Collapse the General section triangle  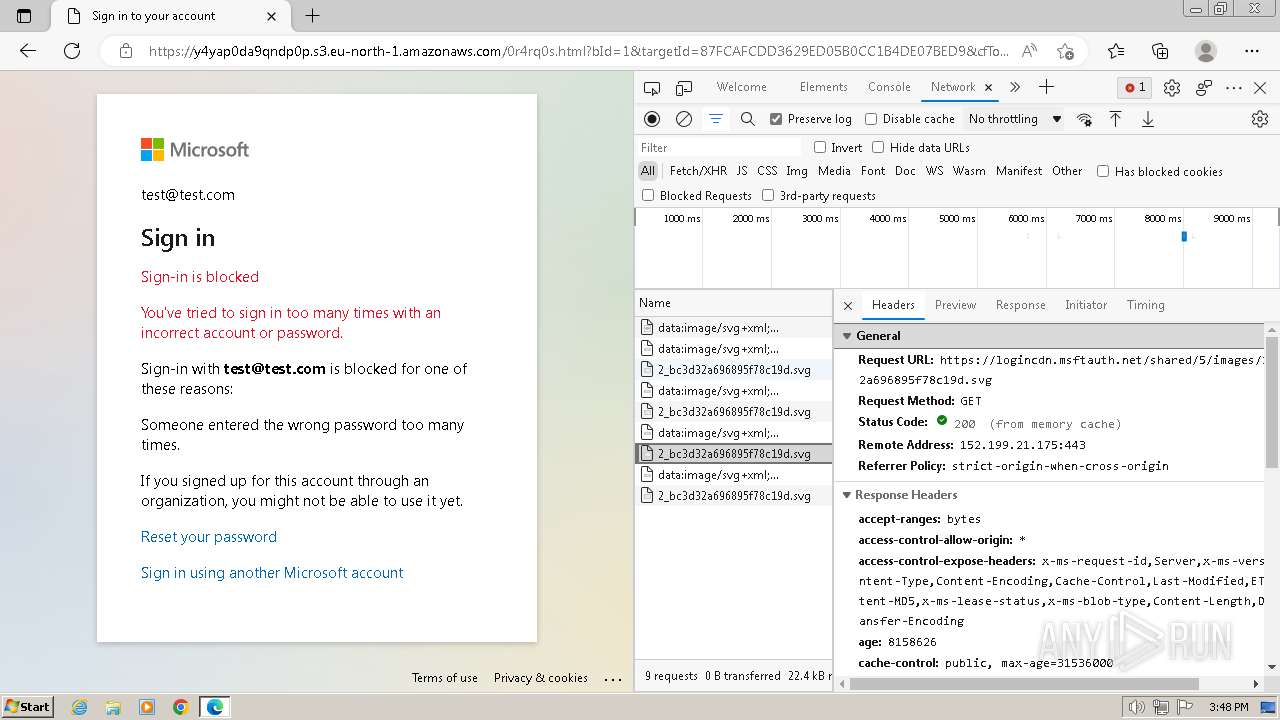pos(847,336)
